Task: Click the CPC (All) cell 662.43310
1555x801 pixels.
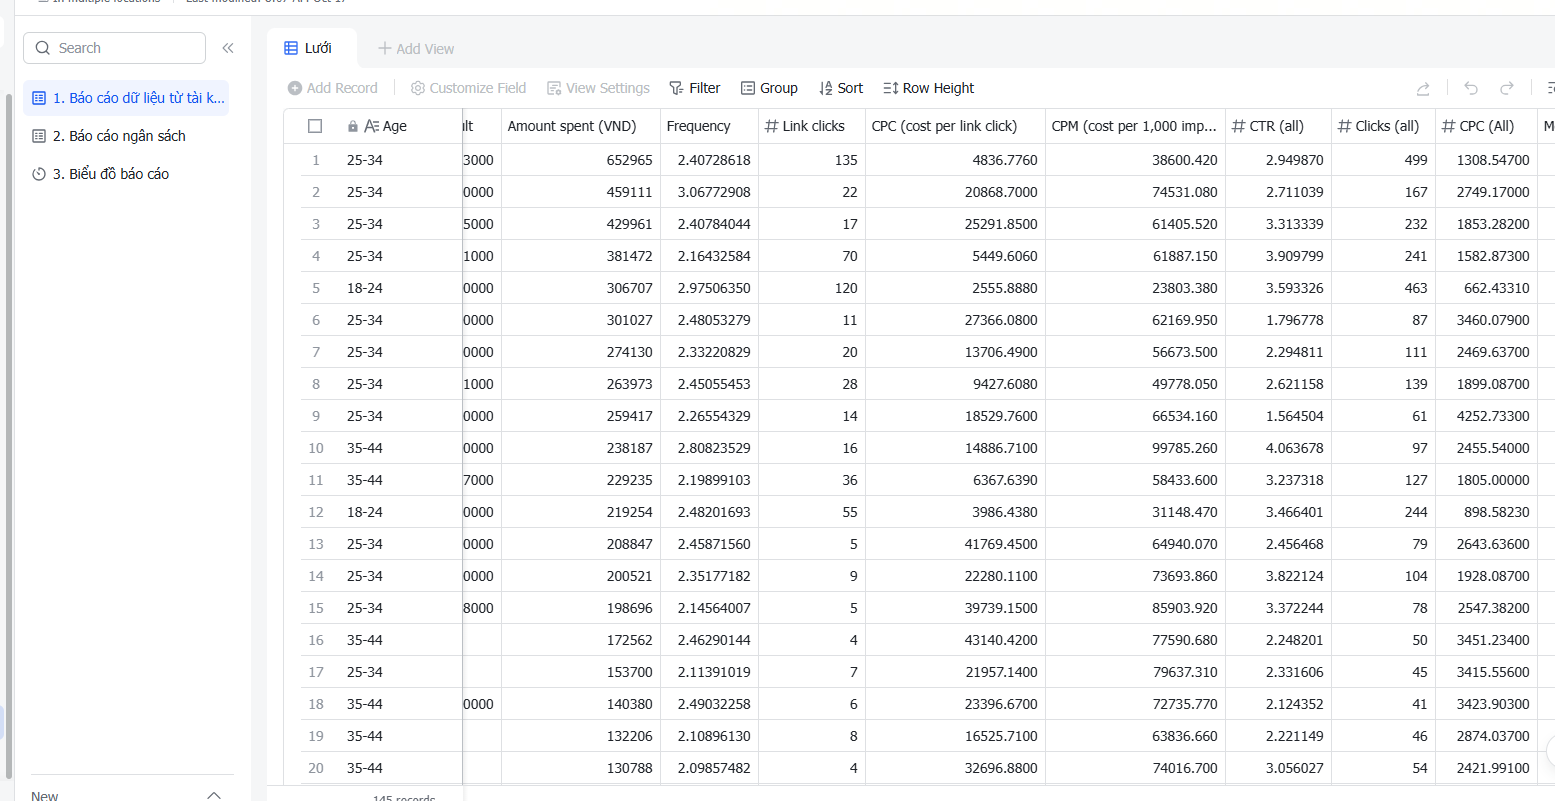Action: pyautogui.click(x=1486, y=288)
